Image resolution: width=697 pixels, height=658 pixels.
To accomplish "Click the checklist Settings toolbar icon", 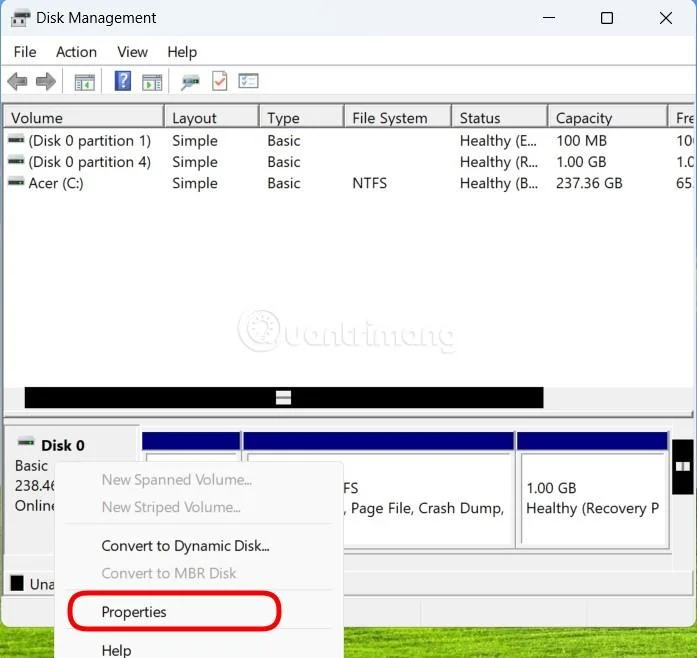I will pyautogui.click(x=248, y=81).
